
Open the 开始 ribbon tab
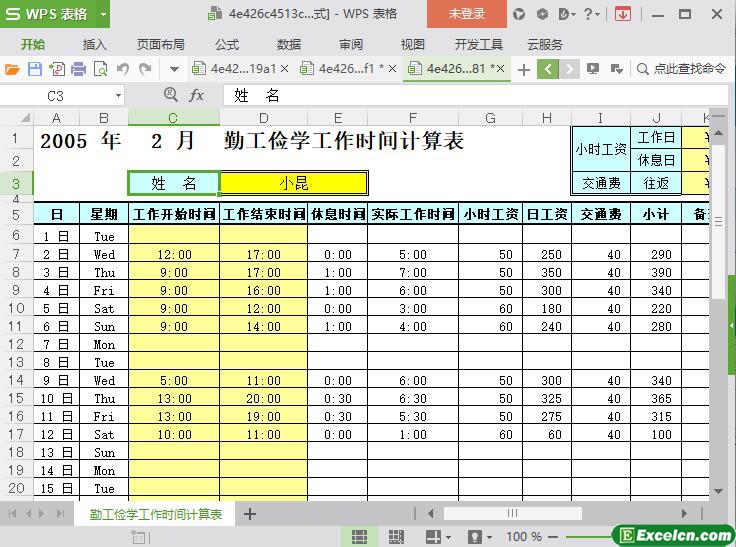pos(33,45)
